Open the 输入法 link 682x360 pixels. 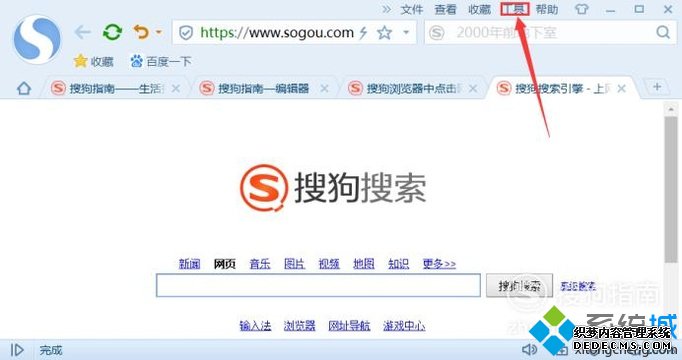[255, 325]
